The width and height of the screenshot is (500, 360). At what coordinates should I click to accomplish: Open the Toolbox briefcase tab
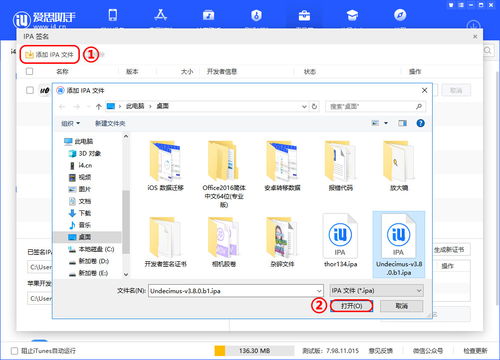[x=304, y=15]
